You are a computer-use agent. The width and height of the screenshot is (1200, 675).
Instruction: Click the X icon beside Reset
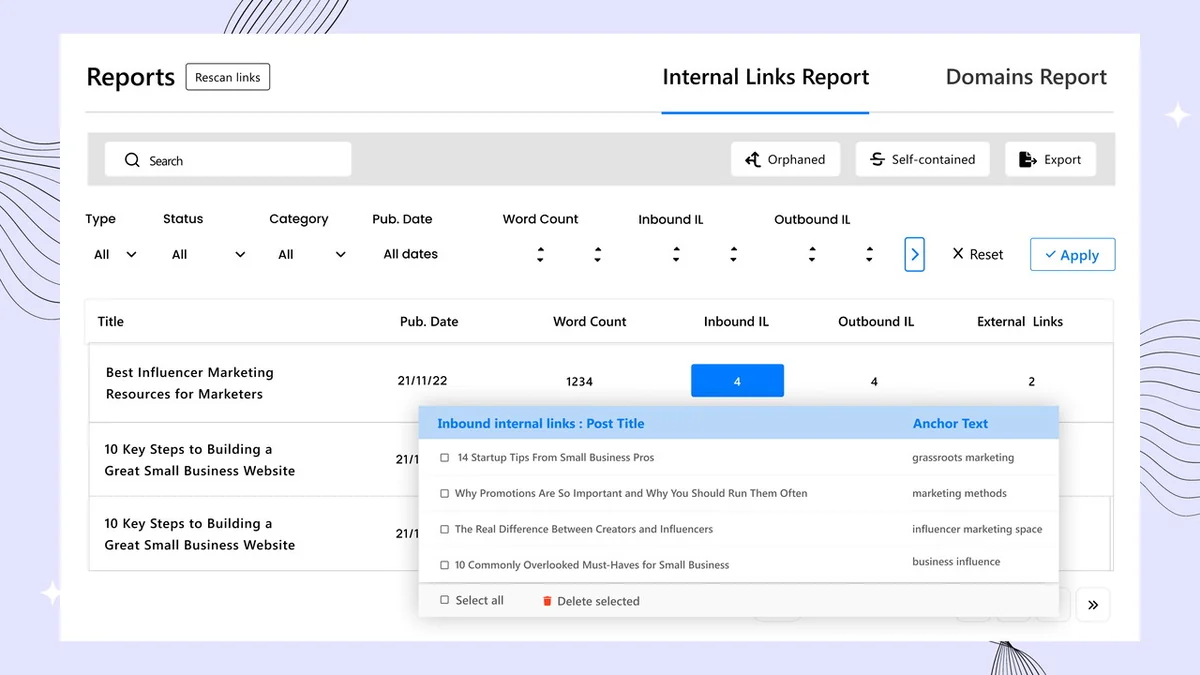coord(957,255)
